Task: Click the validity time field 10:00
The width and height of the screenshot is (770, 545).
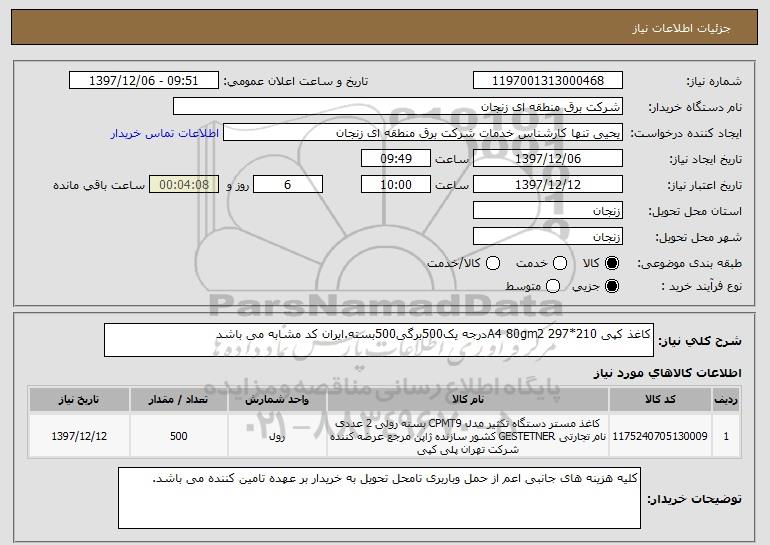Action: (396, 185)
